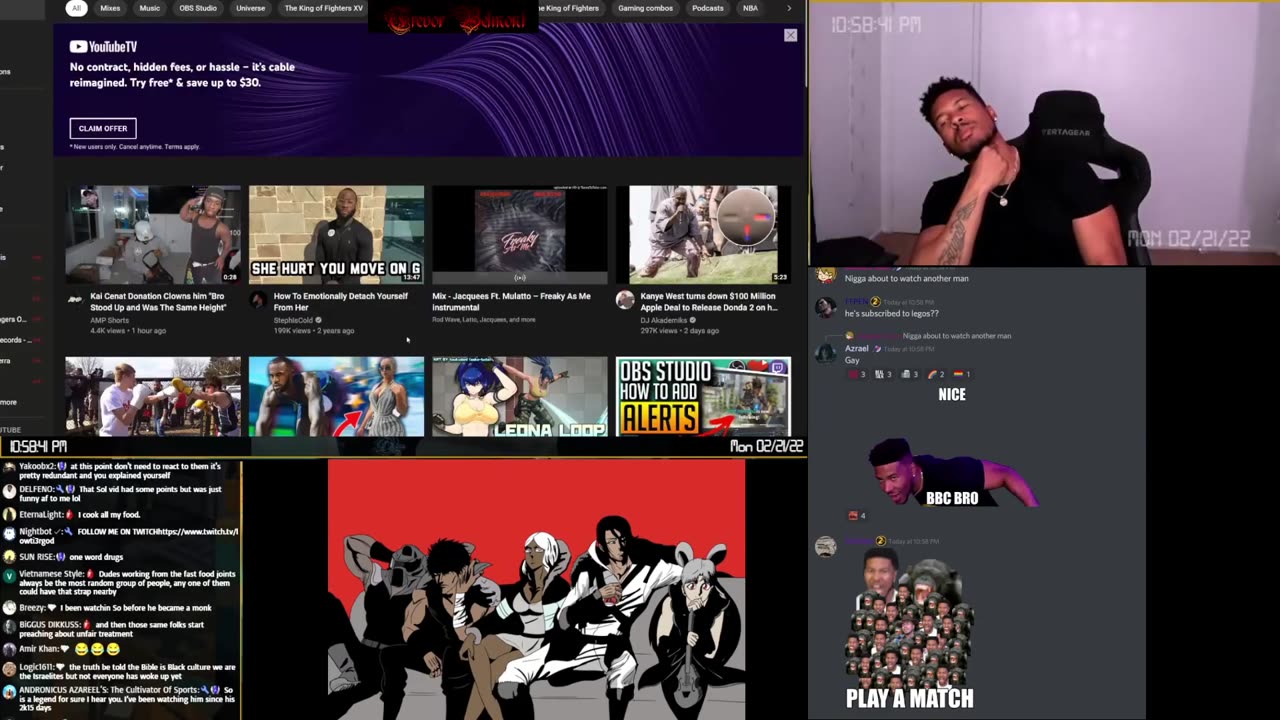Image resolution: width=1280 pixels, height=720 pixels.
Task: Select the Universe chip
Action: [251, 8]
